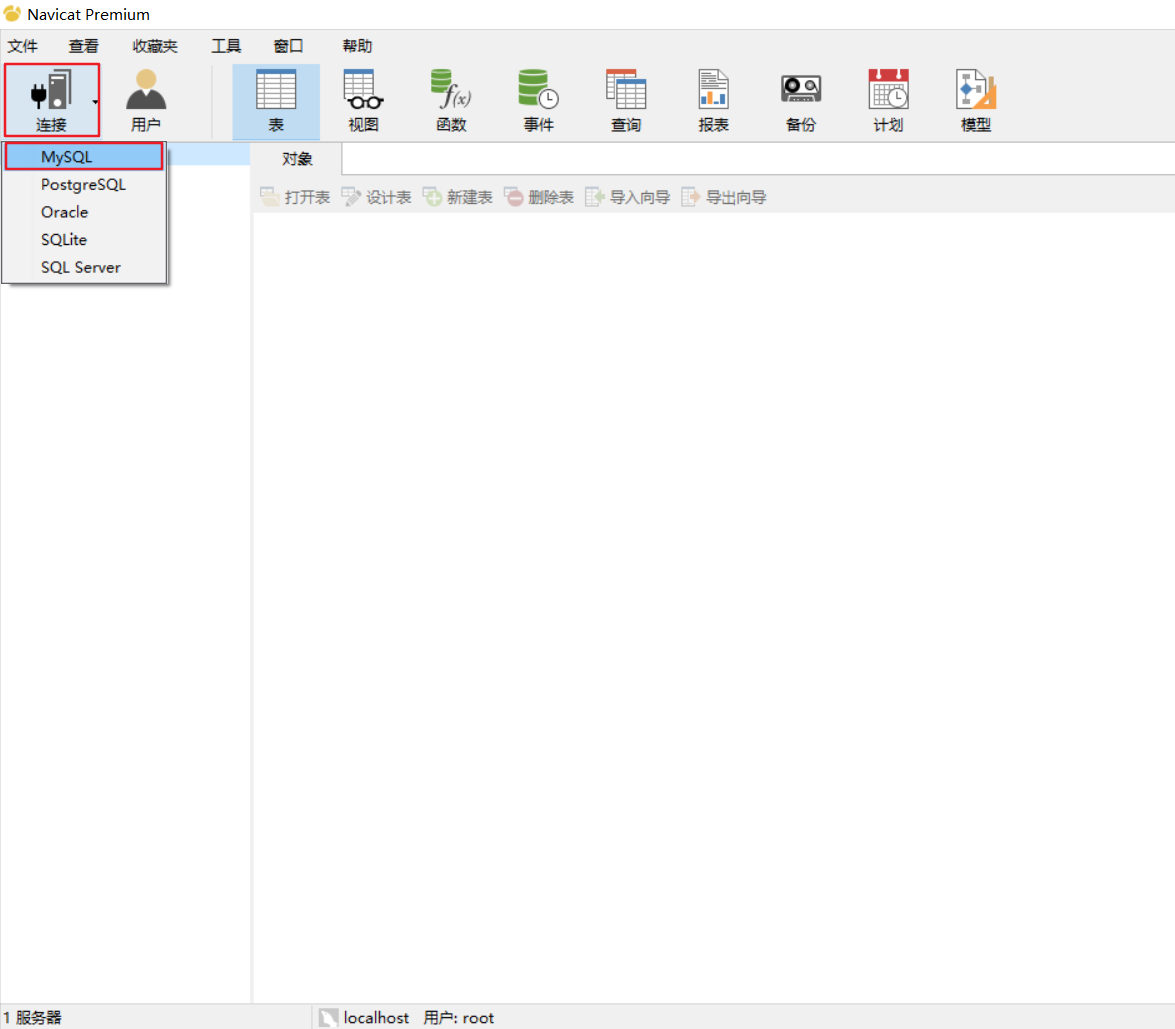Click the 新建表 (New Table) button
This screenshot has height=1029, width=1175.
click(x=458, y=197)
